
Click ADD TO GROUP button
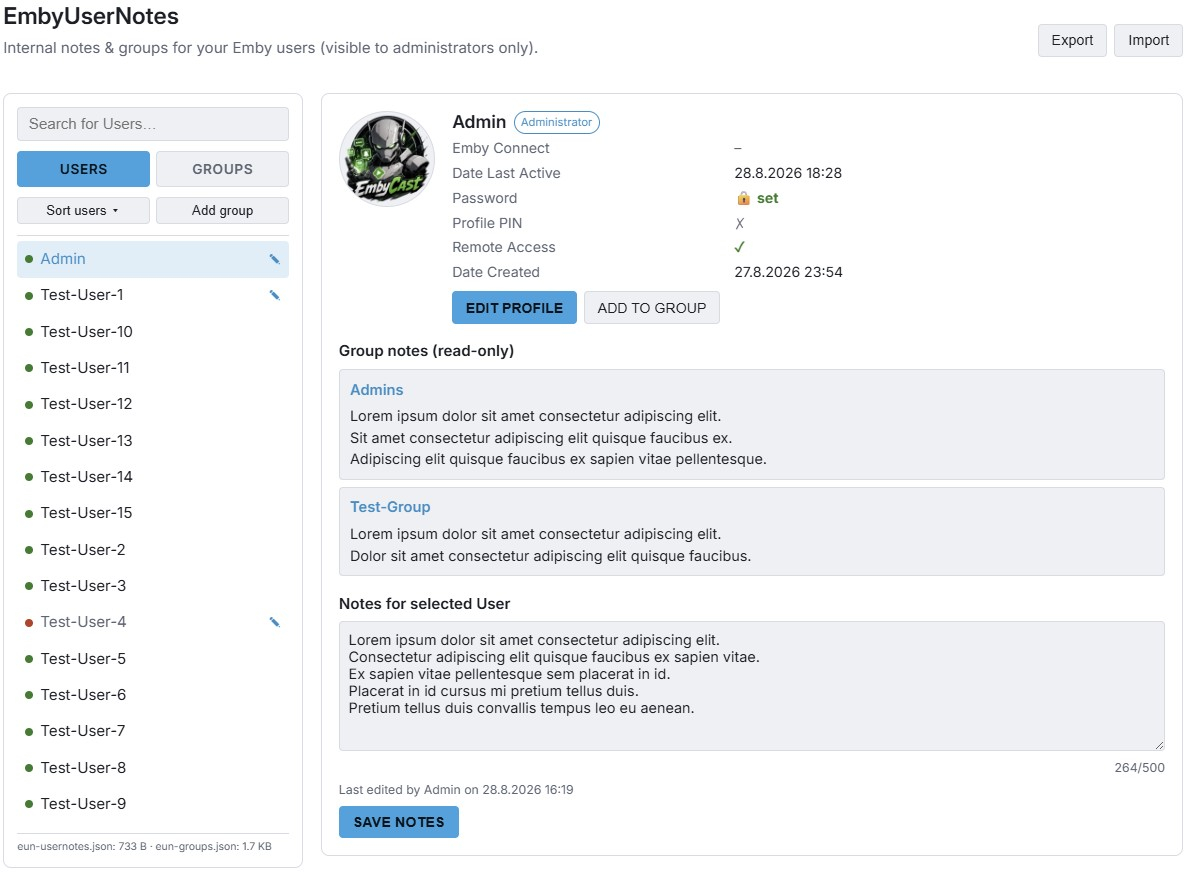[652, 308]
